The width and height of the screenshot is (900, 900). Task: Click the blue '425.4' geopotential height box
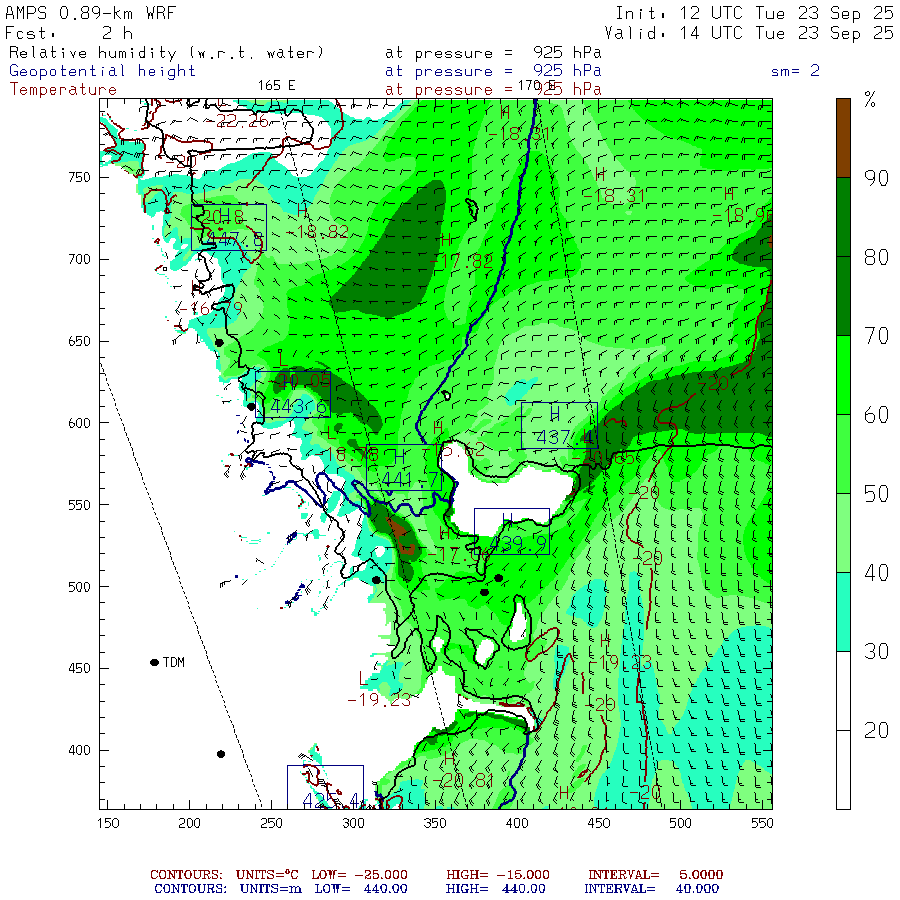325,787
